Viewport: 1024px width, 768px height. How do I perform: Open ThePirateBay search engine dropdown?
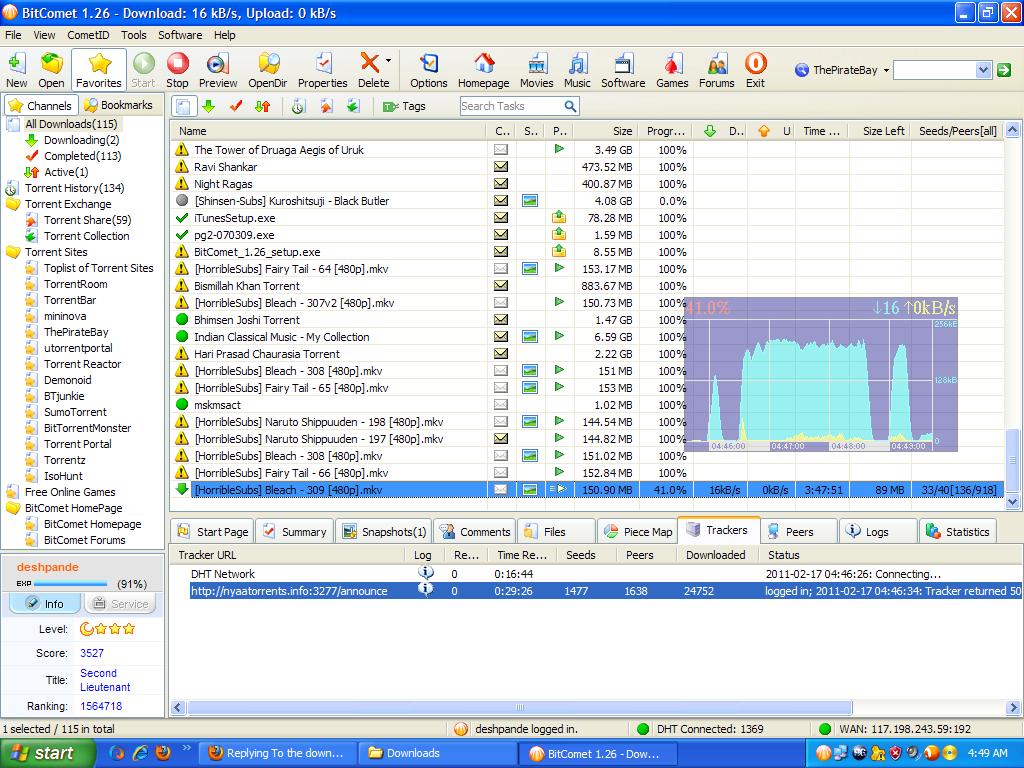point(886,70)
